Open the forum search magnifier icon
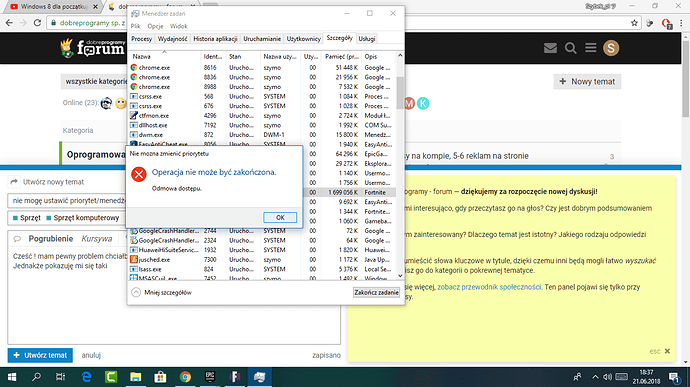Screen dimensions: 690x387 [x=571, y=48]
